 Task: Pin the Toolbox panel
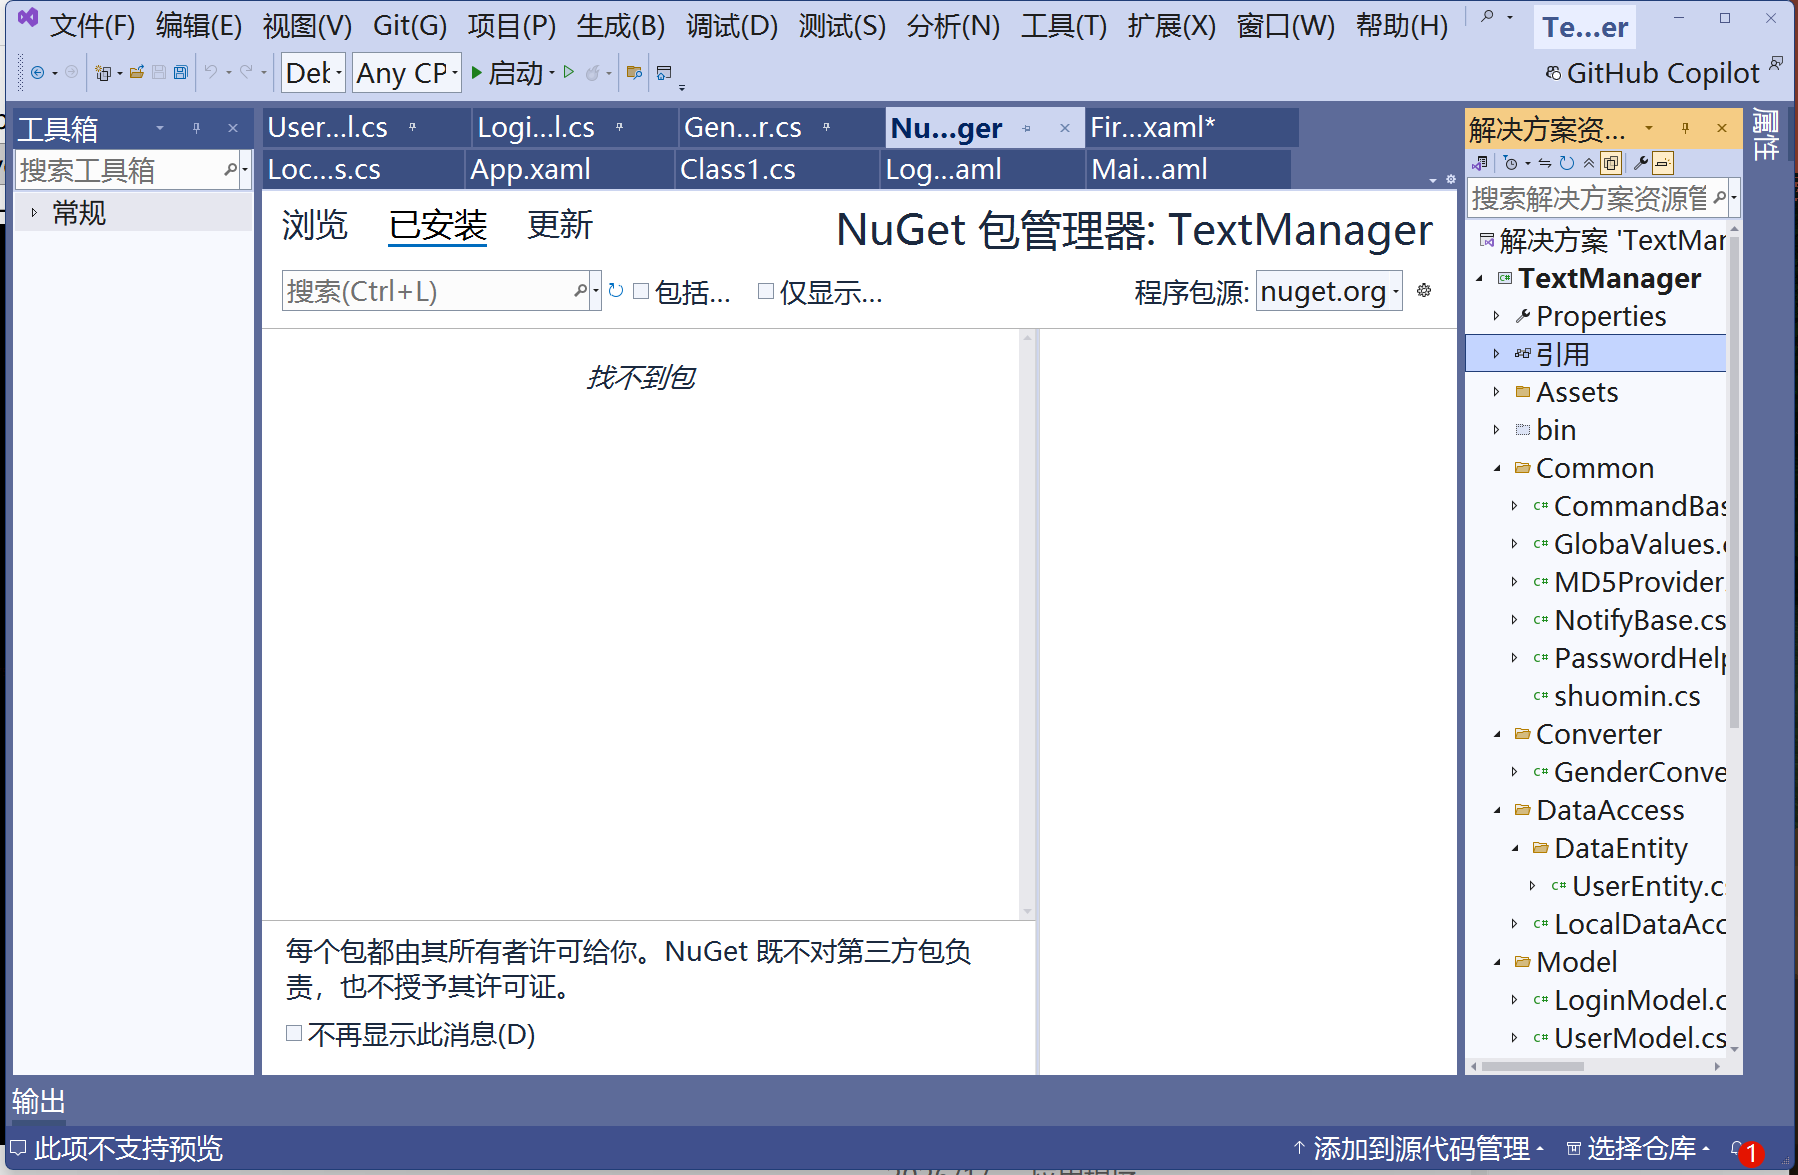[x=196, y=128]
